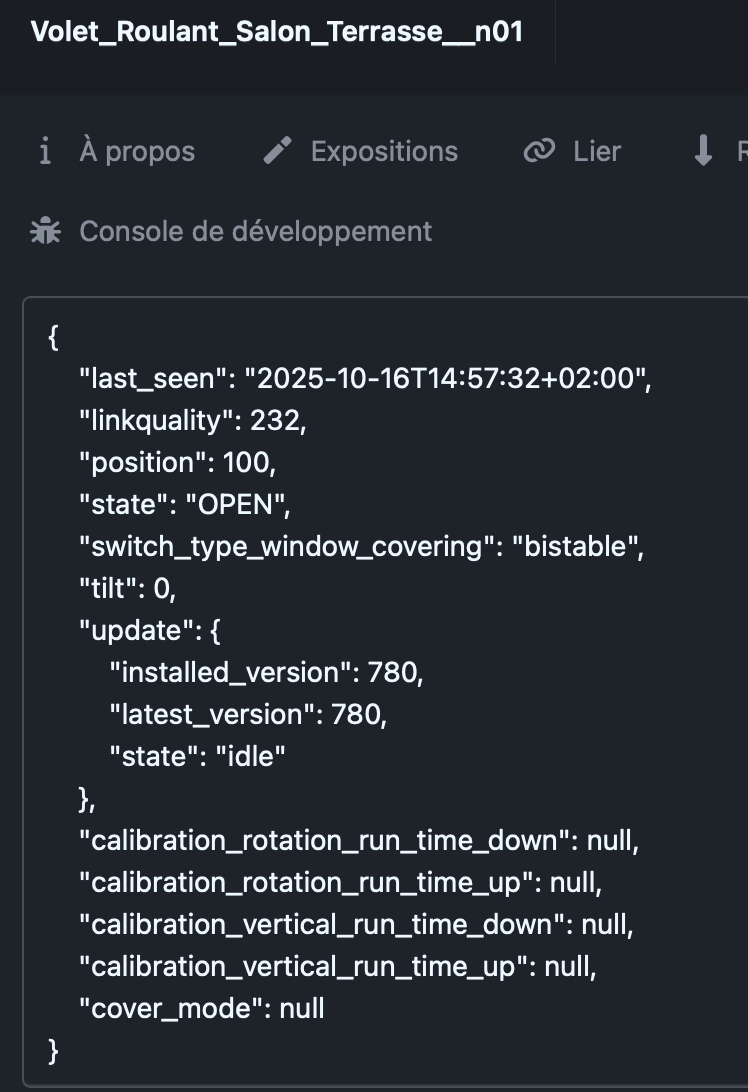Viewport: 748px width, 1092px height.
Task: Click the "idle" update state value
Action: [251, 757]
